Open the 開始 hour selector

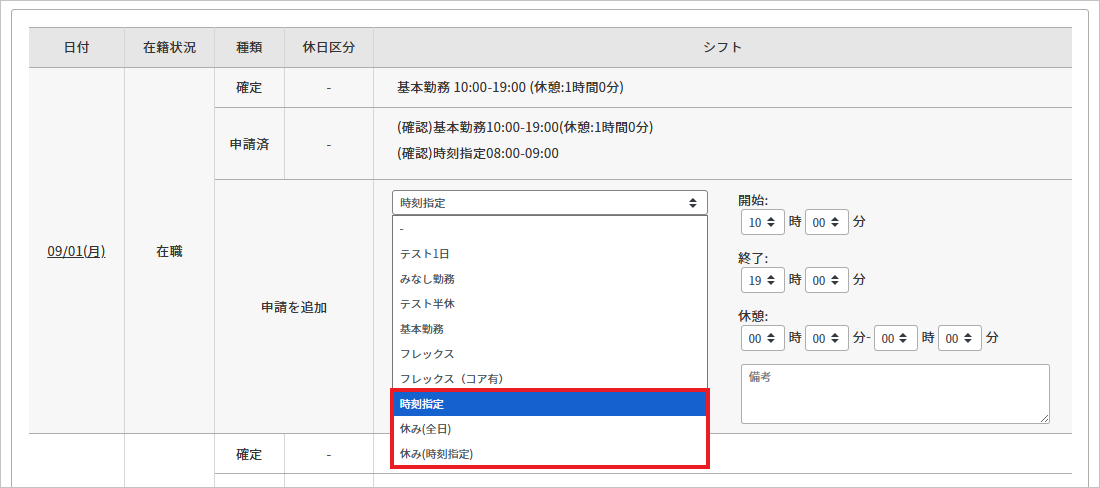coord(762,222)
